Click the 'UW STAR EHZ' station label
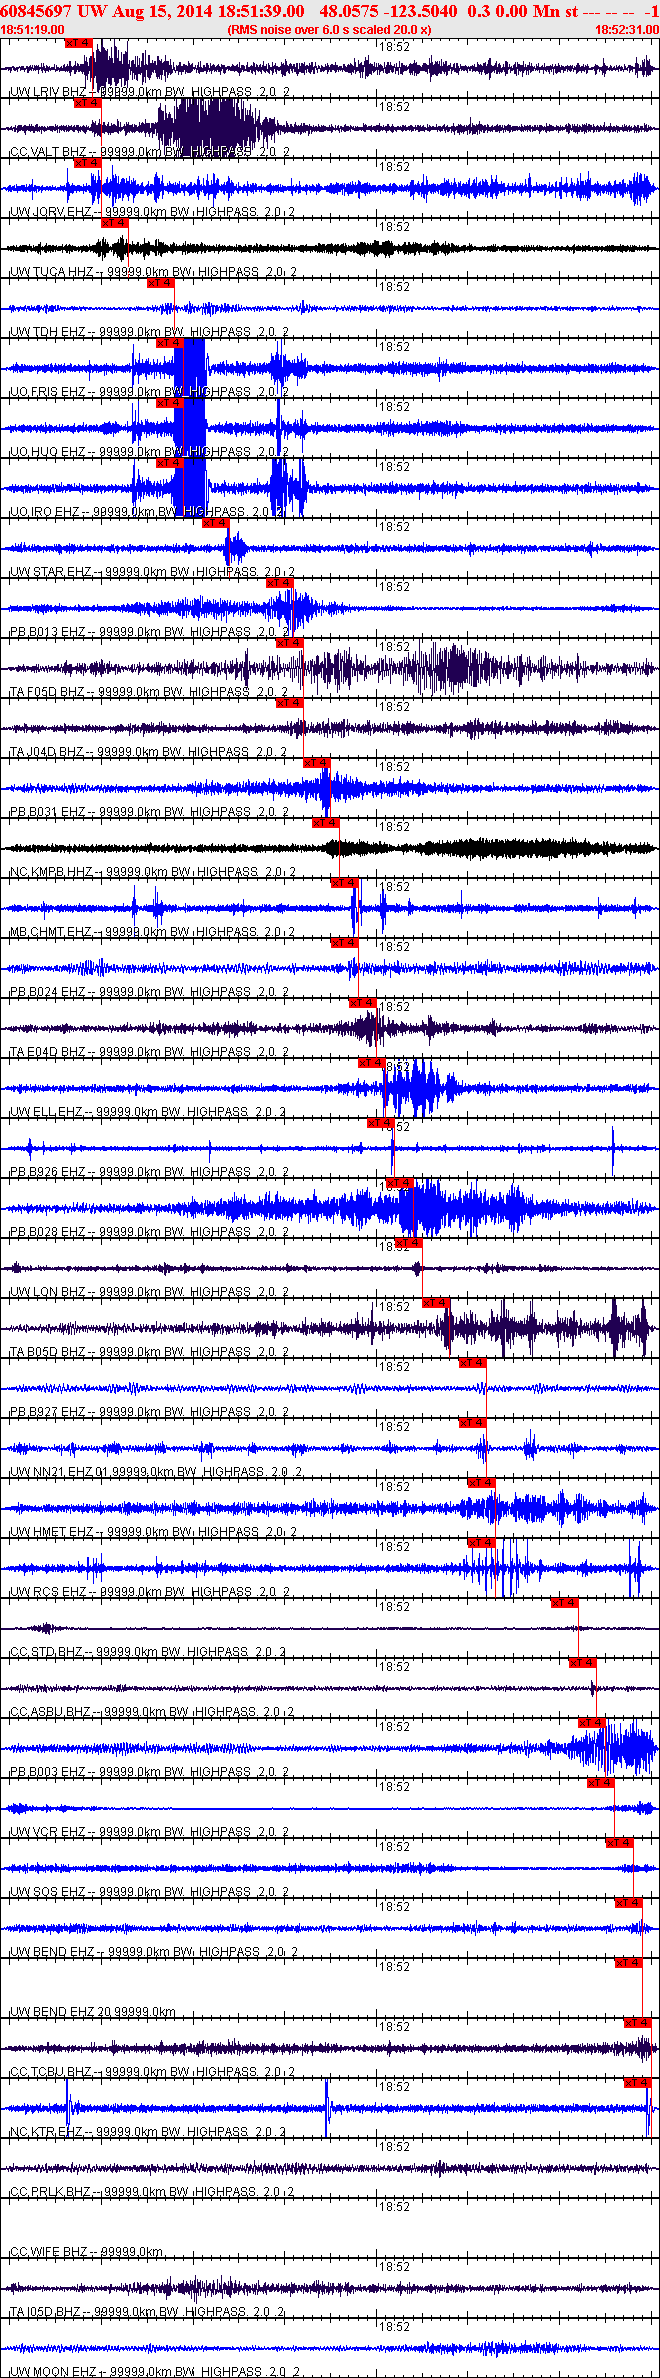 coord(51,572)
